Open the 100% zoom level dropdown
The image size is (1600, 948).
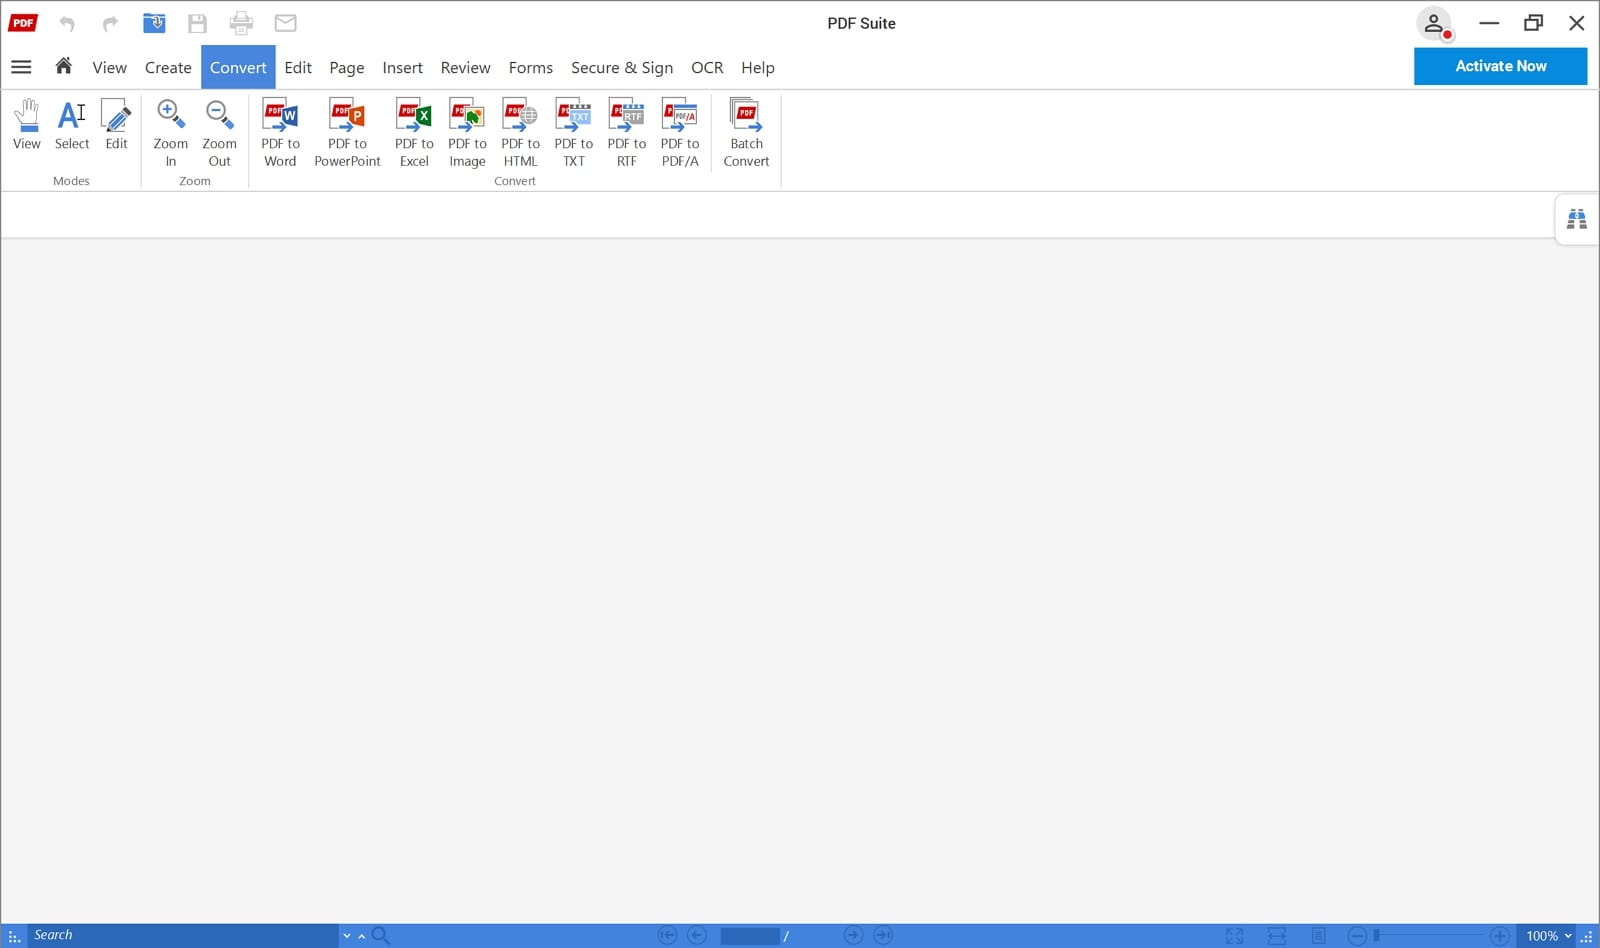click(1549, 936)
